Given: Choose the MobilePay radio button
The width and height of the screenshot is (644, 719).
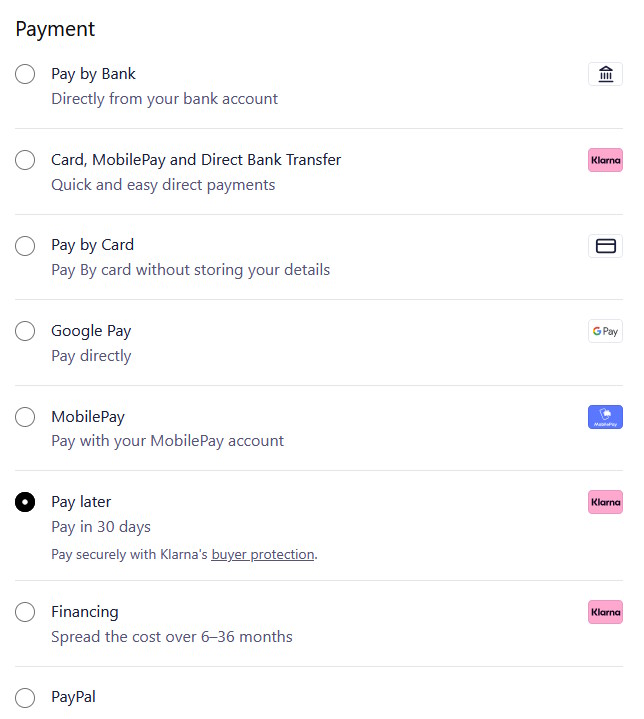Looking at the screenshot, I should (25, 417).
